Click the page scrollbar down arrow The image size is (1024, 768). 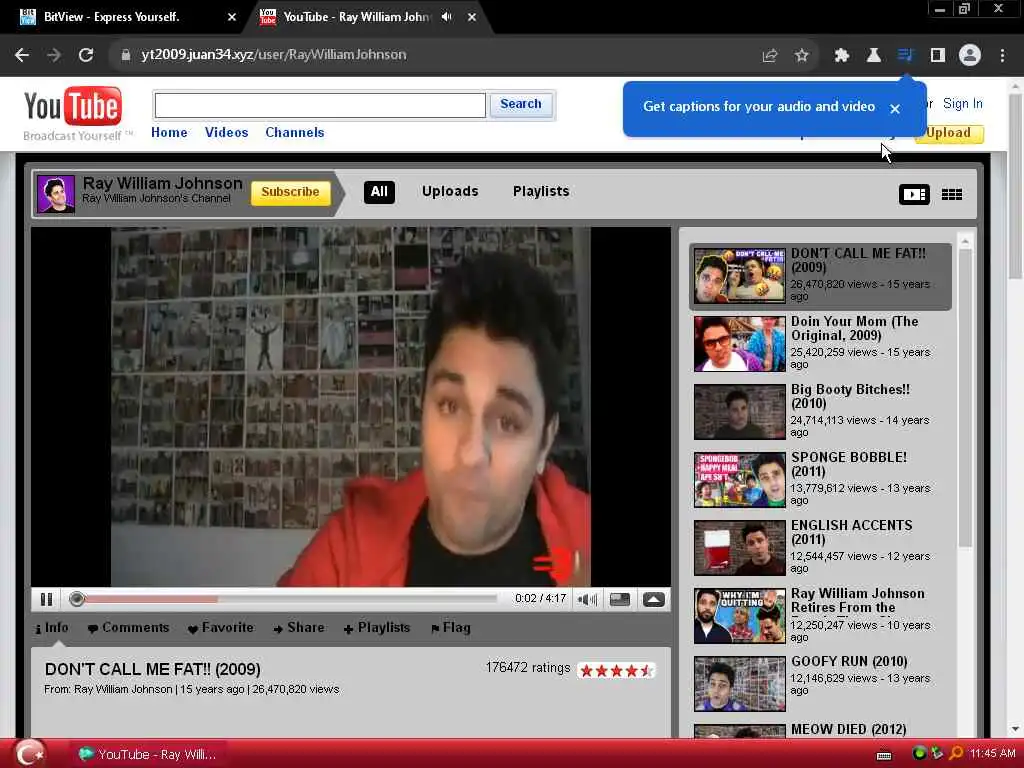point(1015,729)
